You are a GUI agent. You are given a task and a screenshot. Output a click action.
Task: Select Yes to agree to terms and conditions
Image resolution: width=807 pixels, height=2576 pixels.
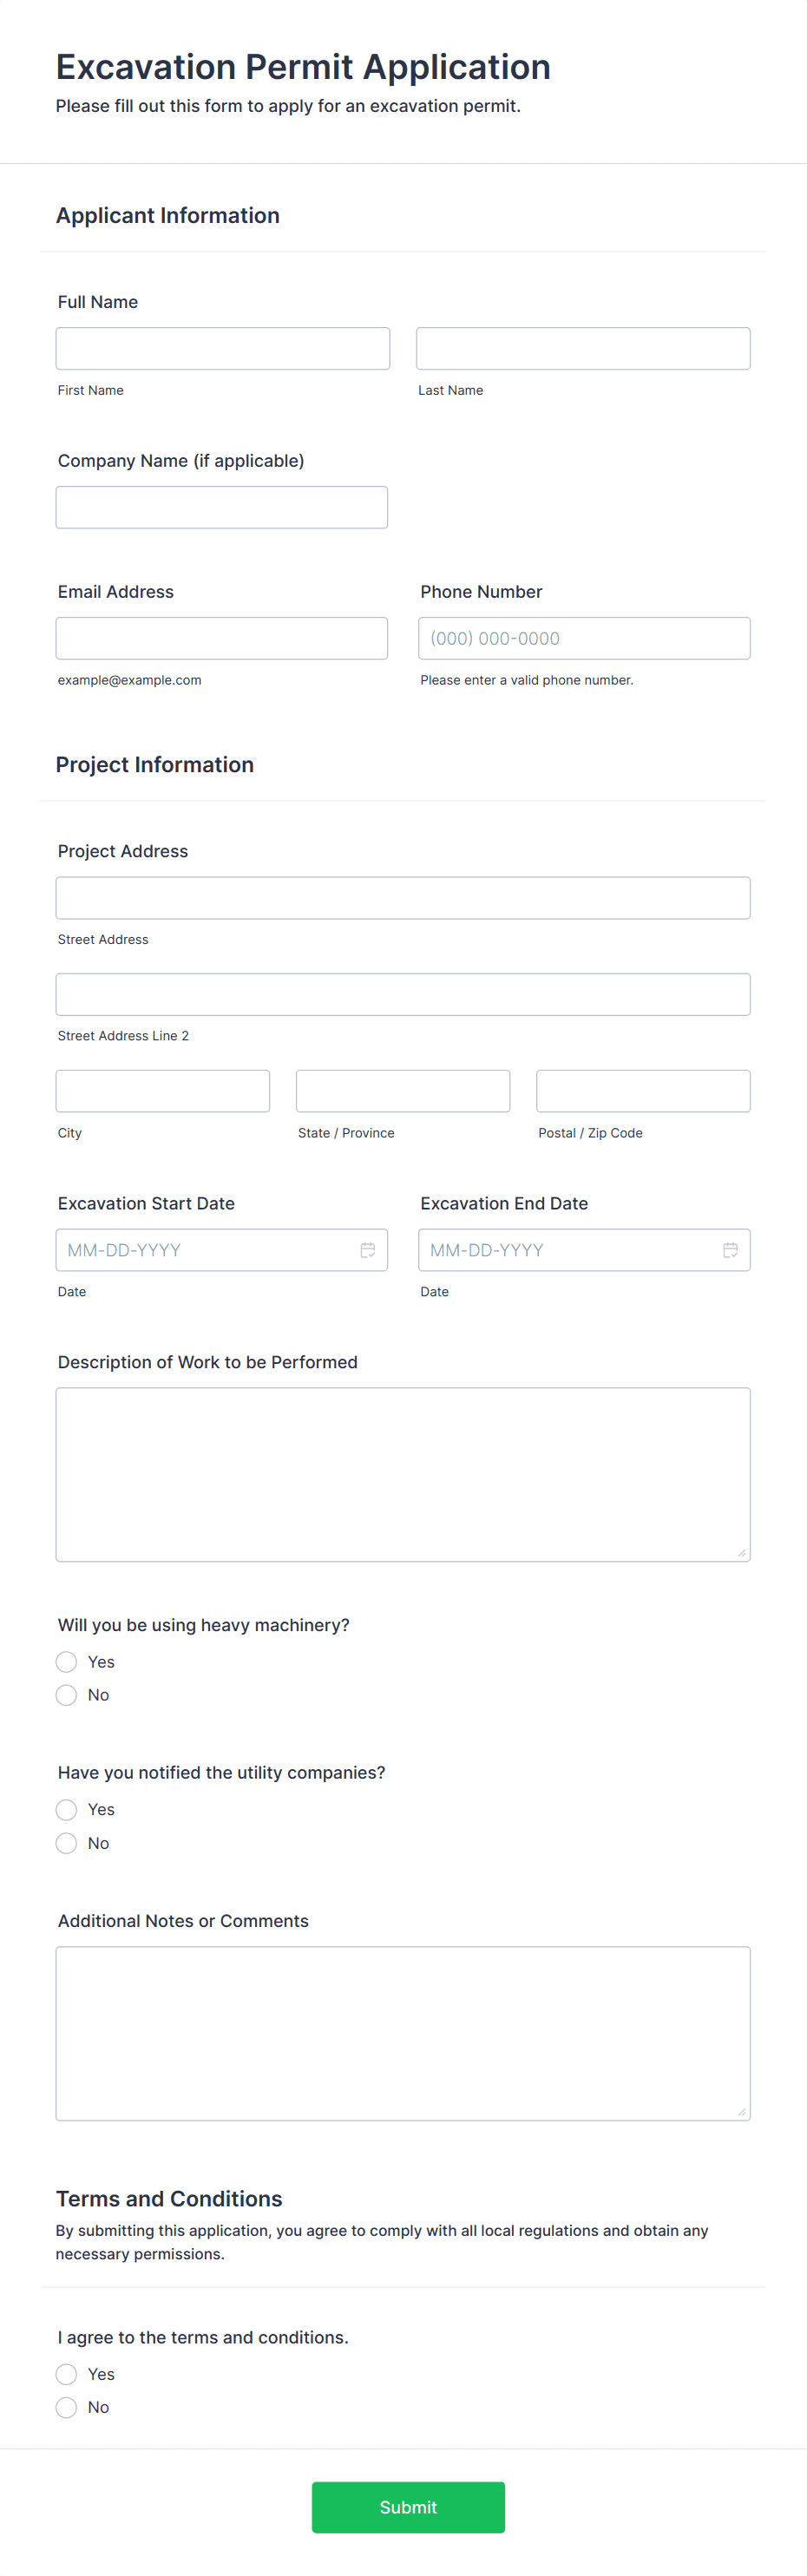click(66, 2373)
